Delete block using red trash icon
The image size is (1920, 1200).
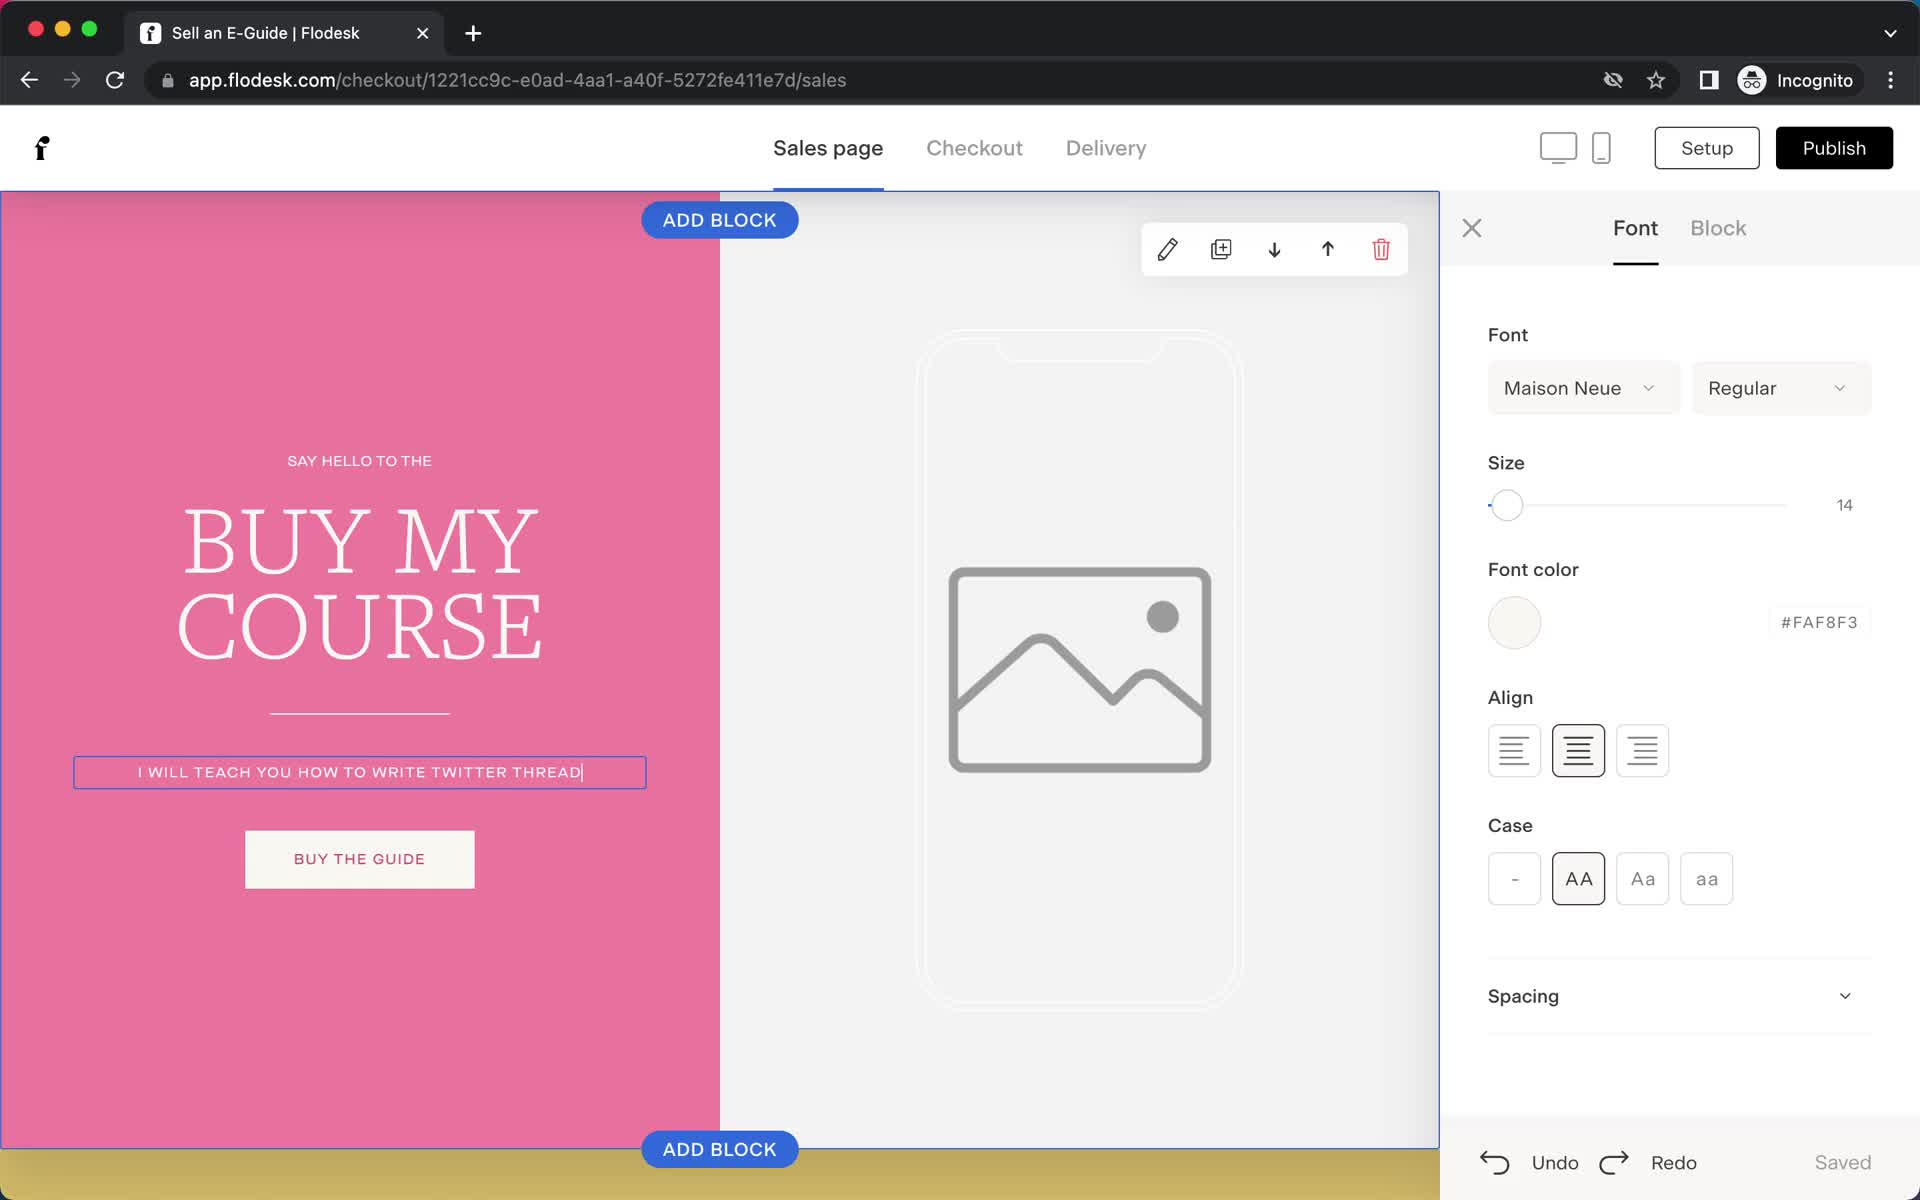1381,249
